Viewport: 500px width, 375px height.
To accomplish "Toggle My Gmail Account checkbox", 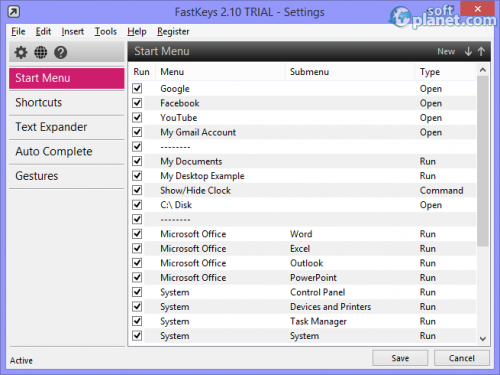I will pos(137,132).
